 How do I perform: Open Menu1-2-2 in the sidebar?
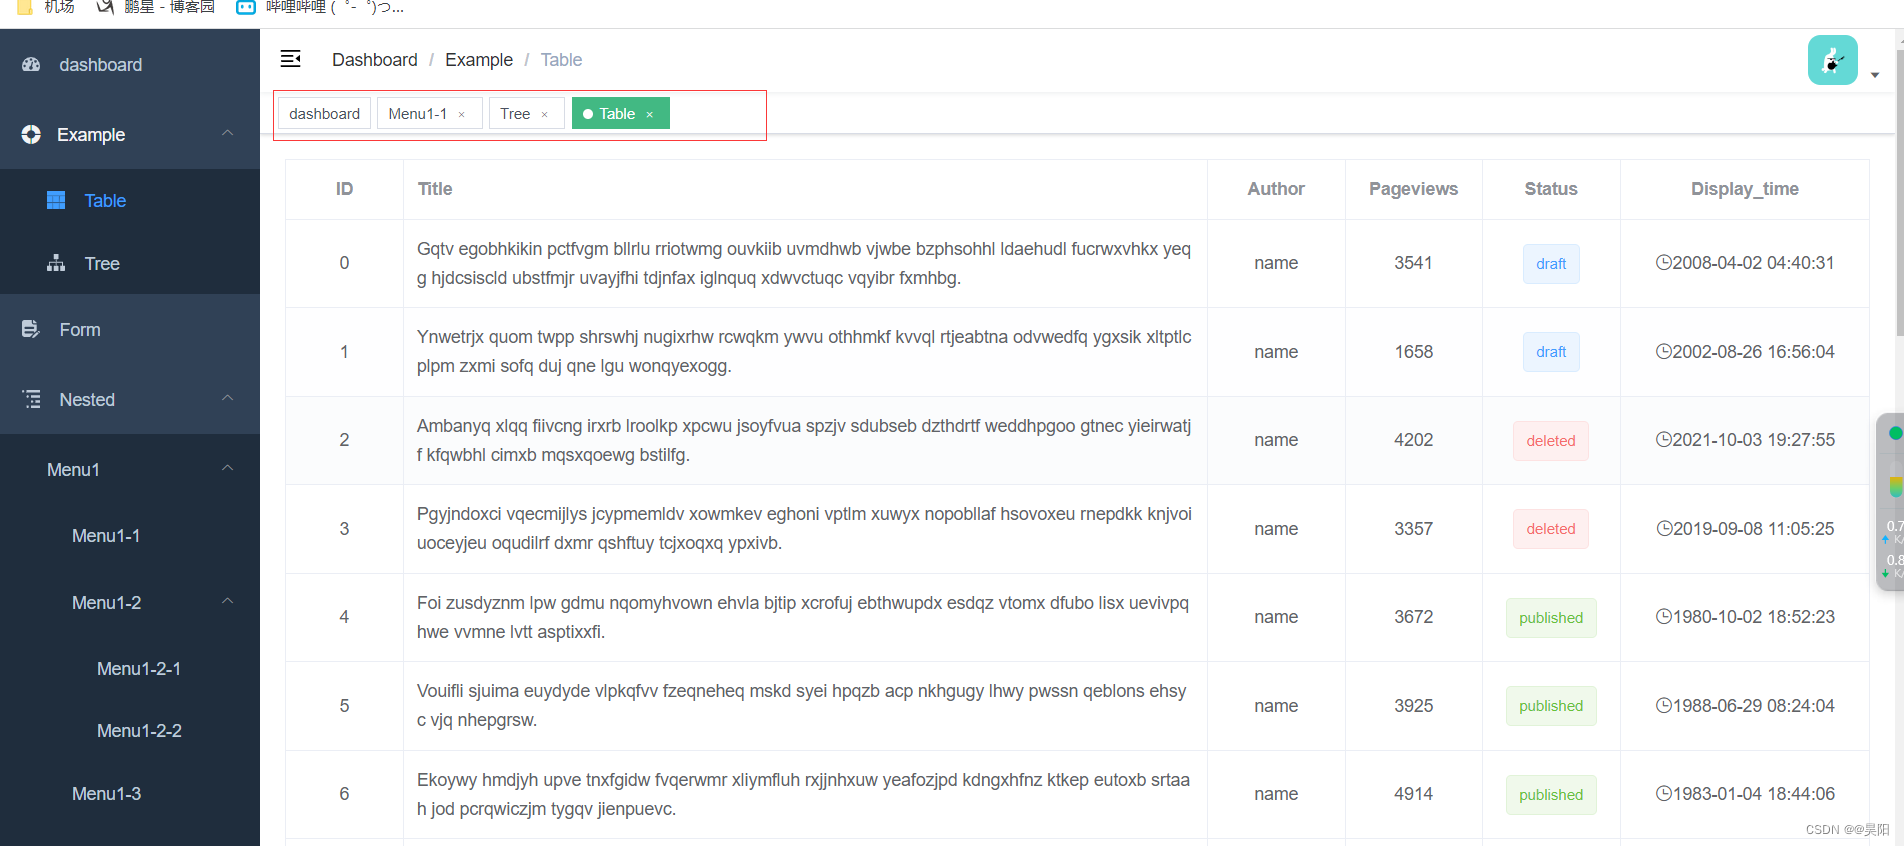[130, 731]
